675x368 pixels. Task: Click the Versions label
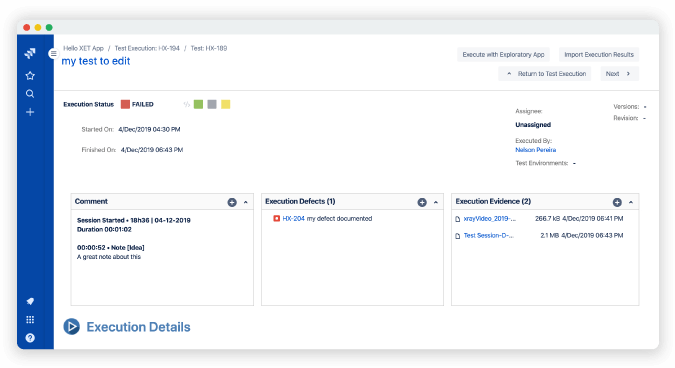click(x=626, y=106)
